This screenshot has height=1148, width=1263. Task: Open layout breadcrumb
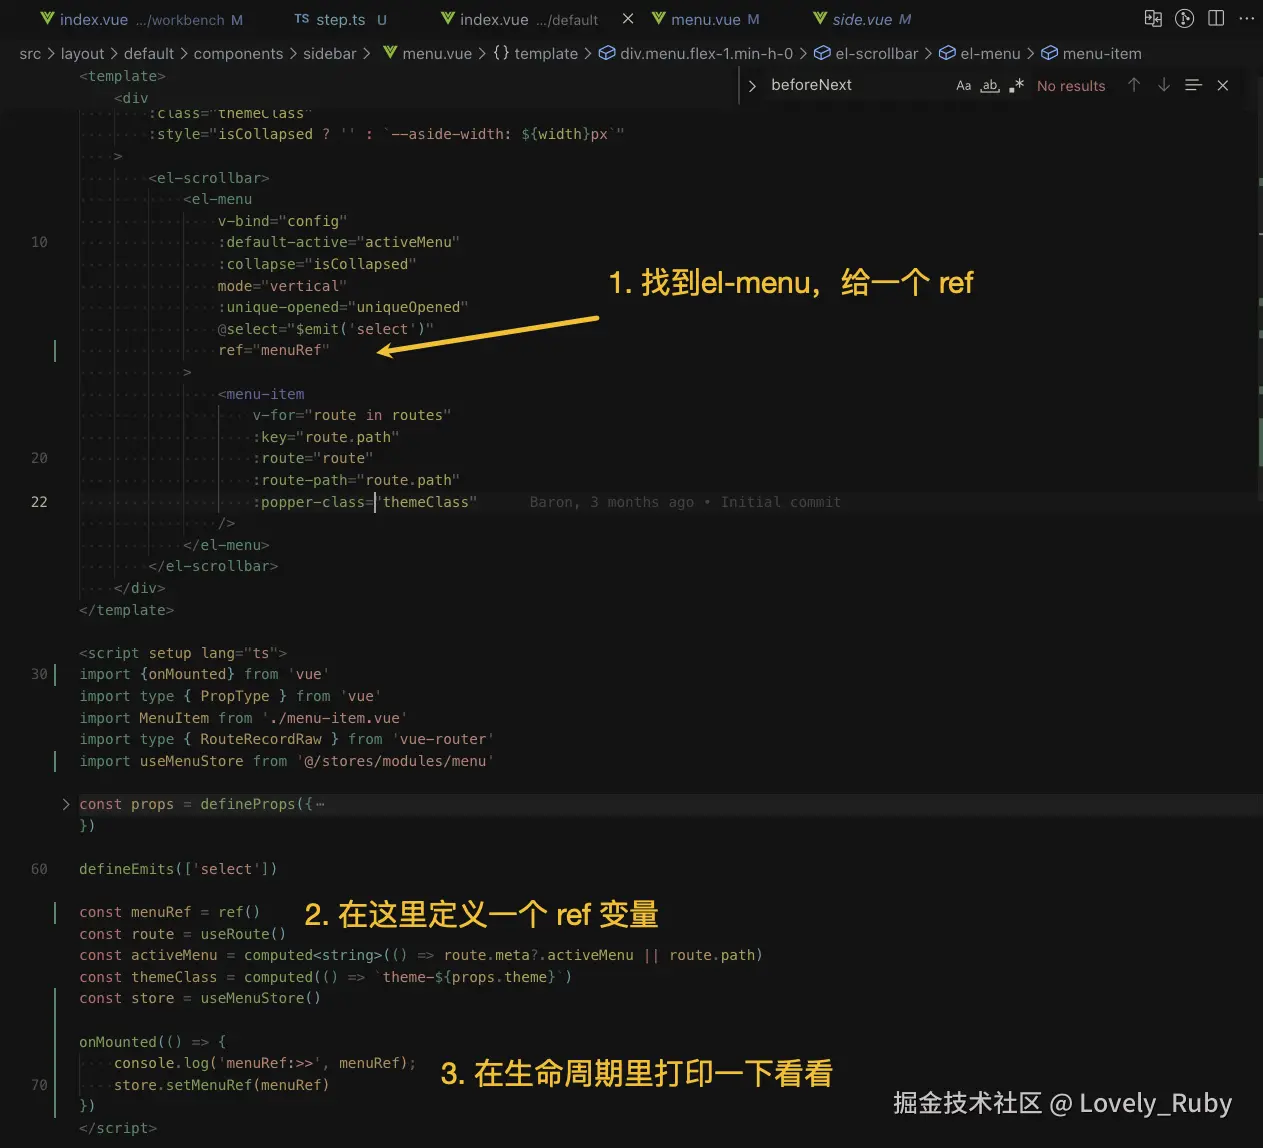[82, 53]
